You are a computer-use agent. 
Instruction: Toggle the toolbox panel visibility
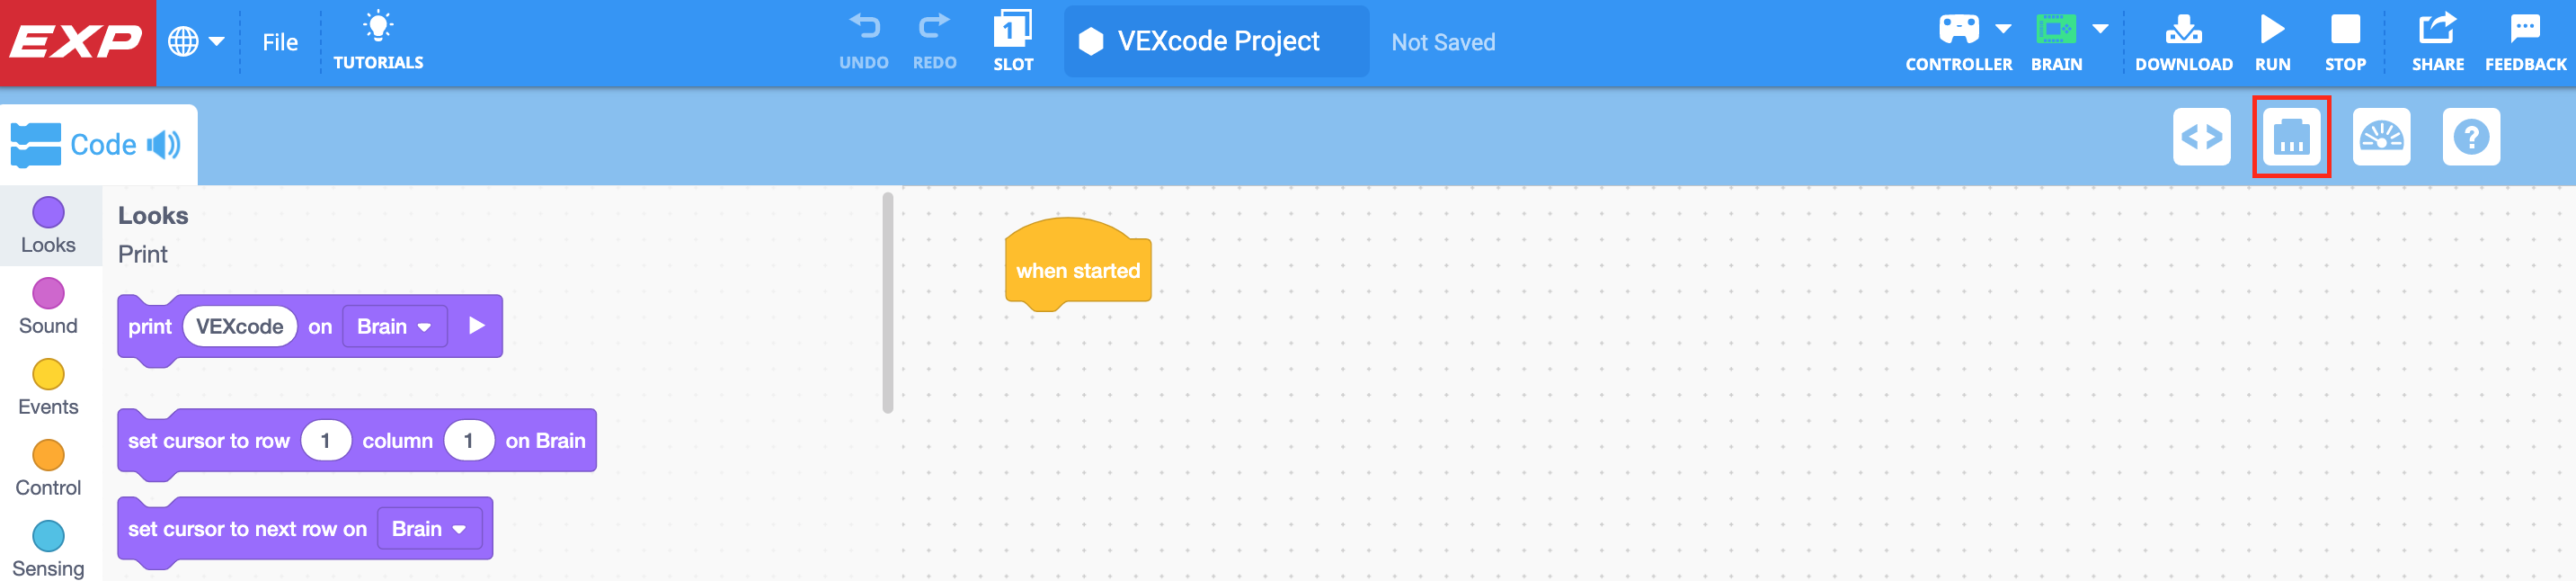[x=2291, y=137]
